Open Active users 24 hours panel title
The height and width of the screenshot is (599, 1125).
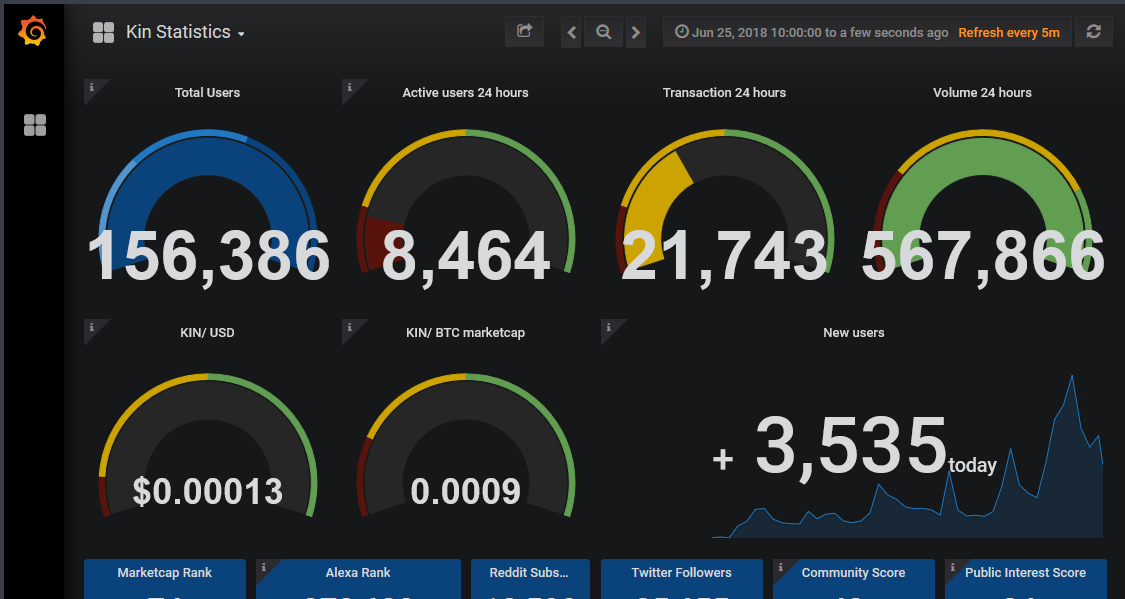point(465,93)
